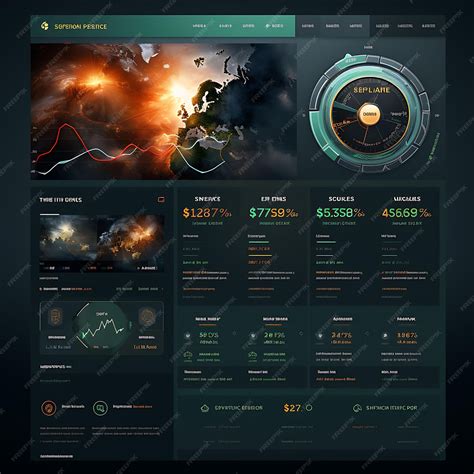Viewport: 474px width, 474px height.
Task: Open the right fiery cloud thumbnail
Action: [x=130, y=239]
